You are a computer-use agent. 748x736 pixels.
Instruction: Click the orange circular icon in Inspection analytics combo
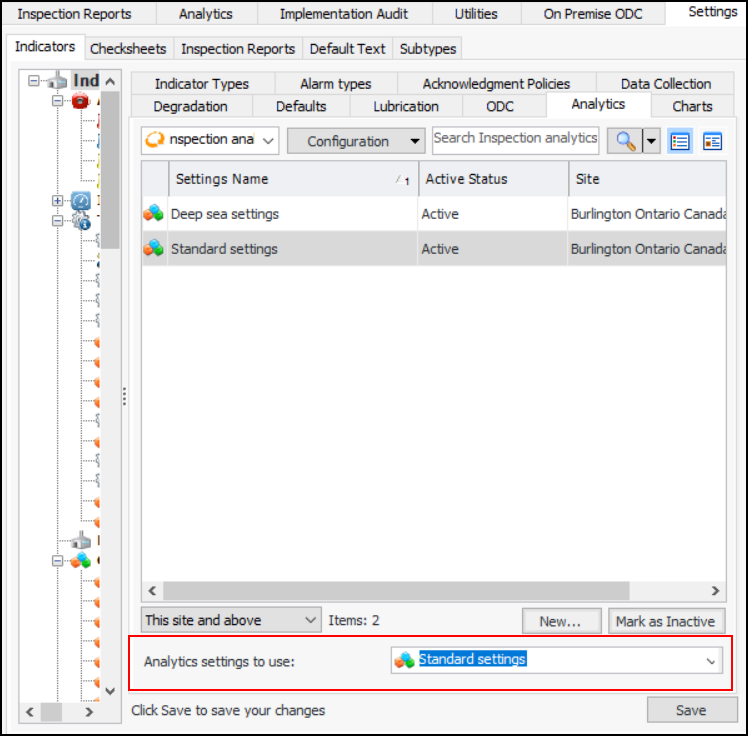[154, 140]
